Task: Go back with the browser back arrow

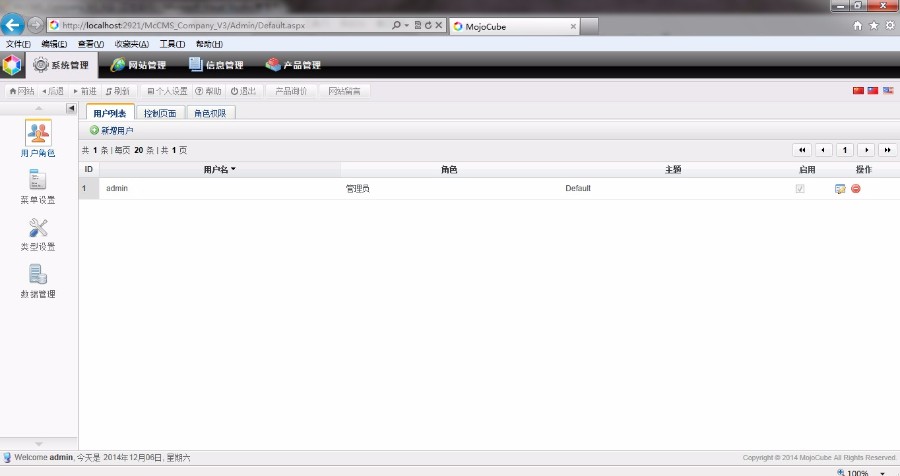Action: (13, 25)
